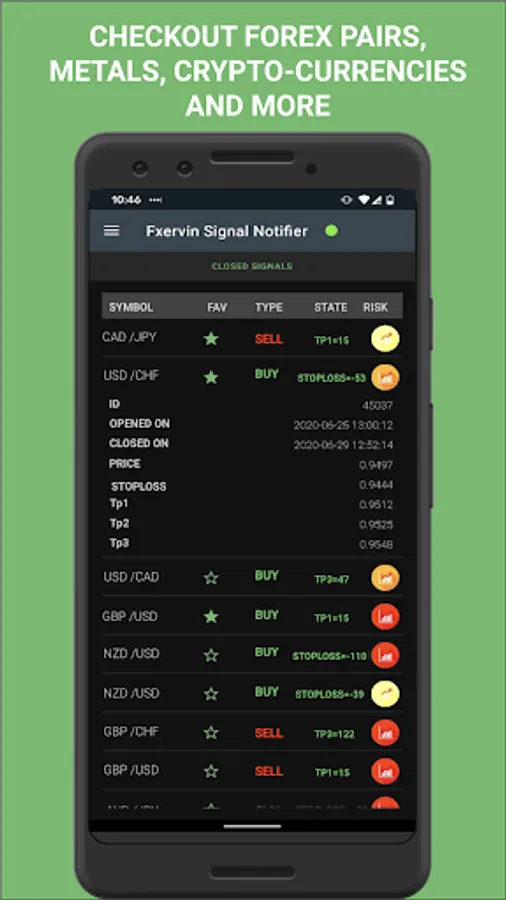
Task: Open the CAD/JPY yellow risk icon
Action: pos(385,339)
